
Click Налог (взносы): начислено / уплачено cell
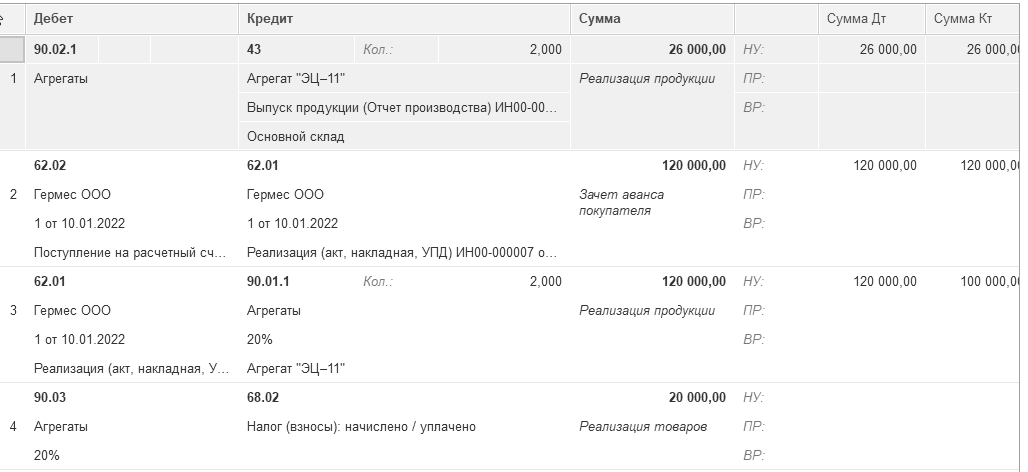361,427
